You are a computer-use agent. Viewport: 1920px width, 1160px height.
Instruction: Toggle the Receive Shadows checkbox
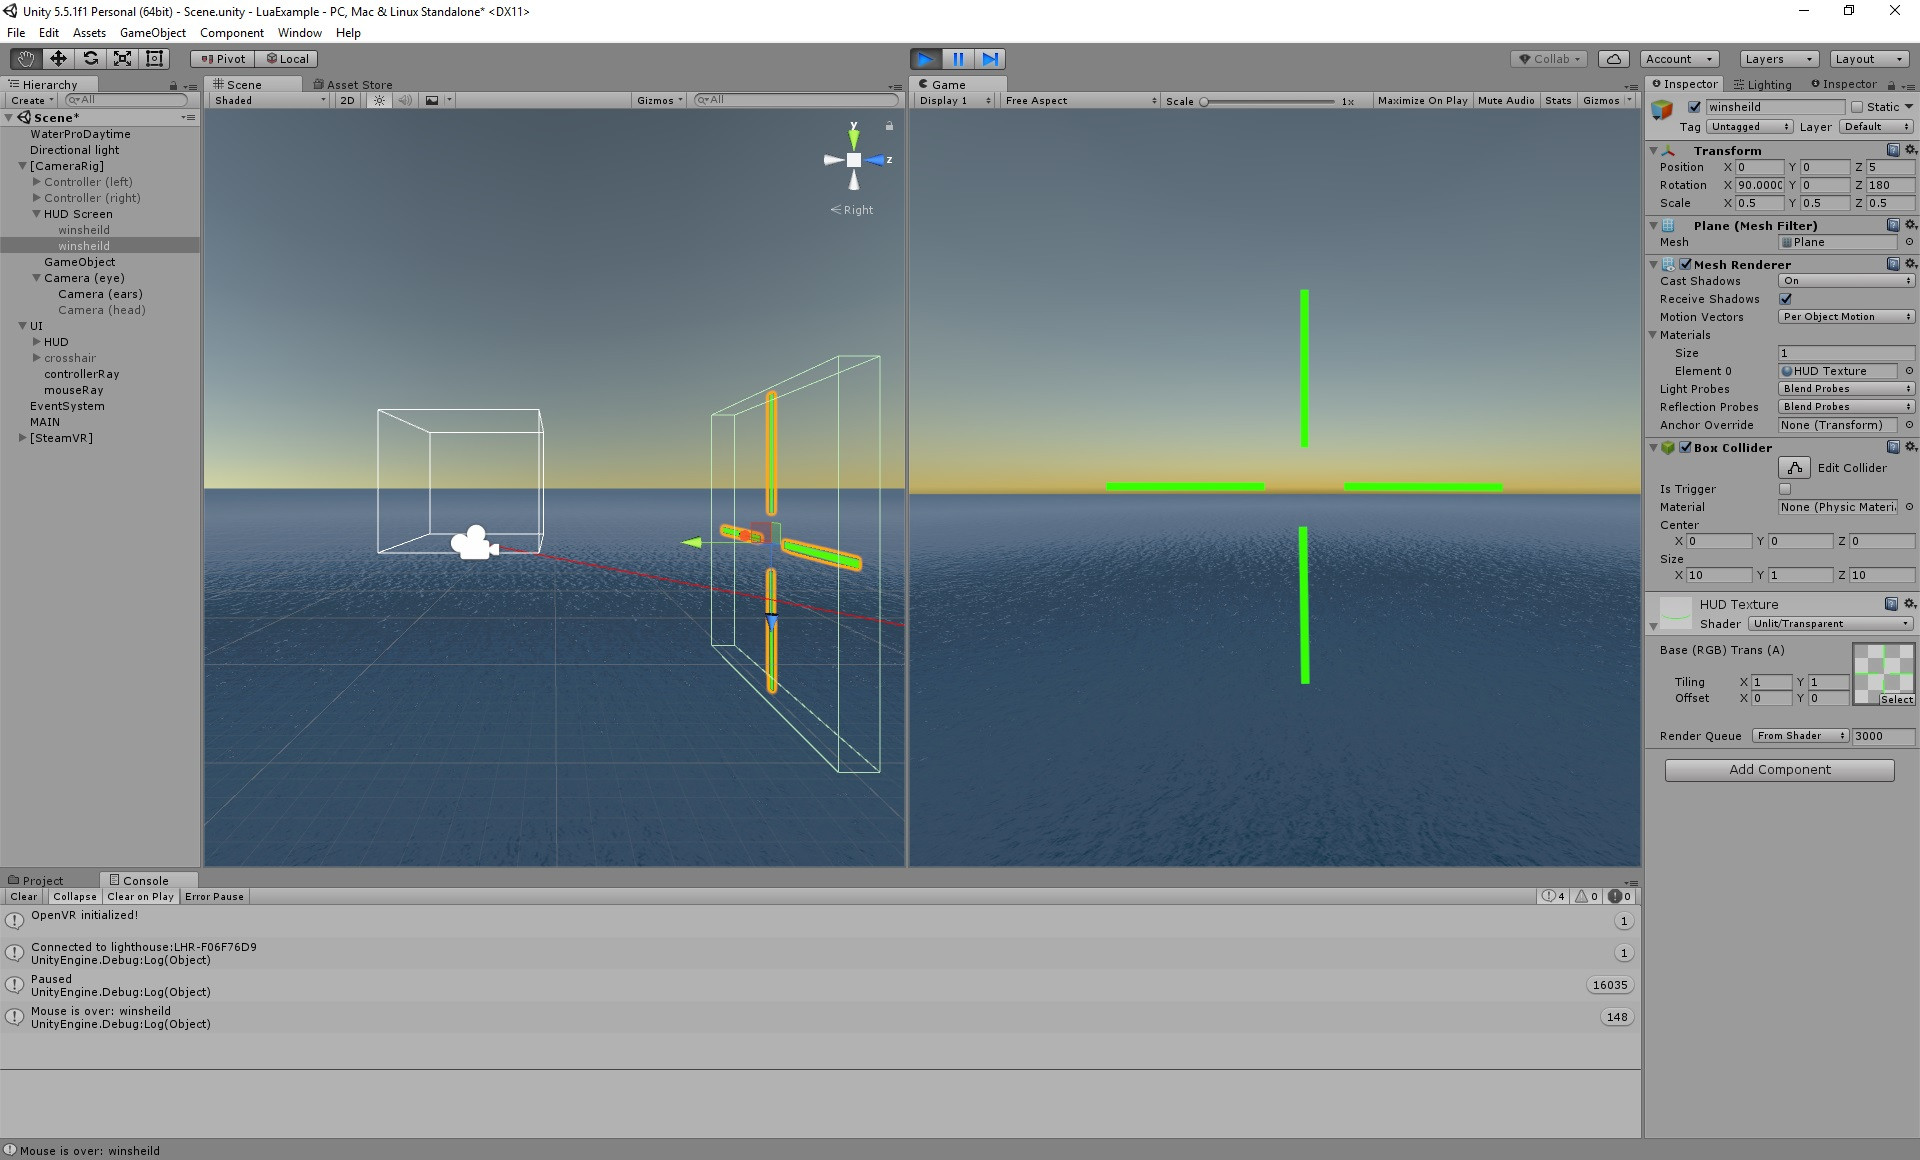coord(1785,299)
